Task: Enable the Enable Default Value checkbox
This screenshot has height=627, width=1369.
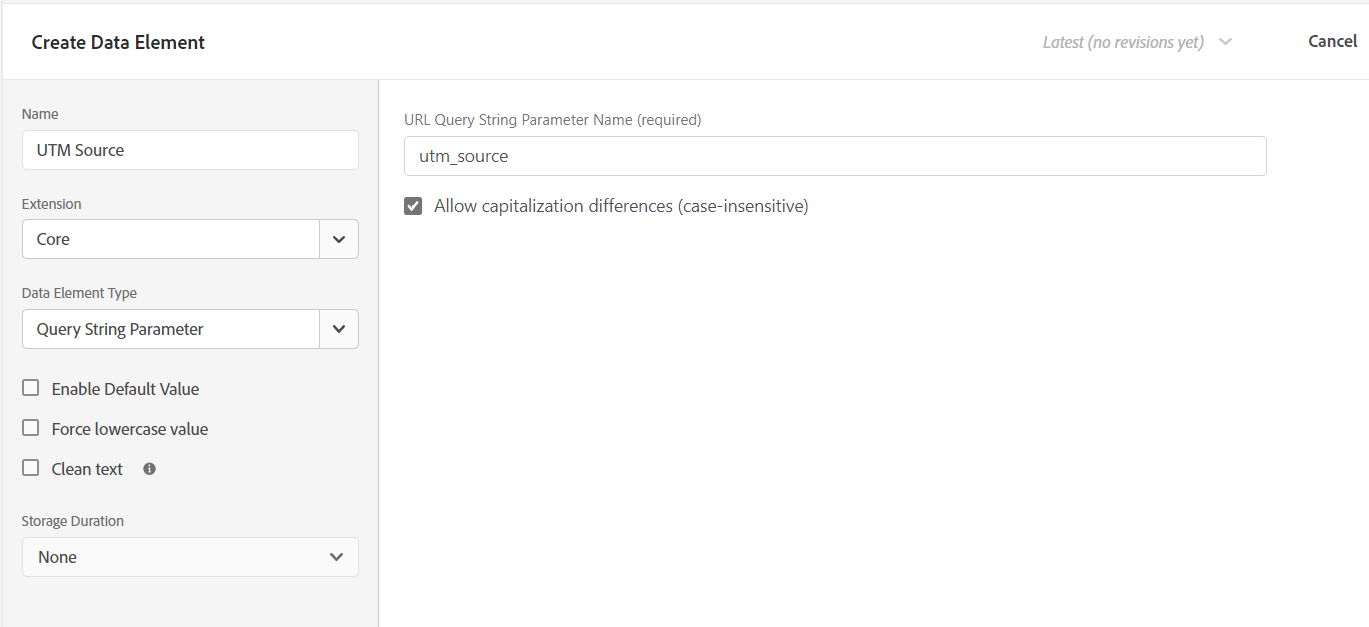Action: (x=30, y=388)
